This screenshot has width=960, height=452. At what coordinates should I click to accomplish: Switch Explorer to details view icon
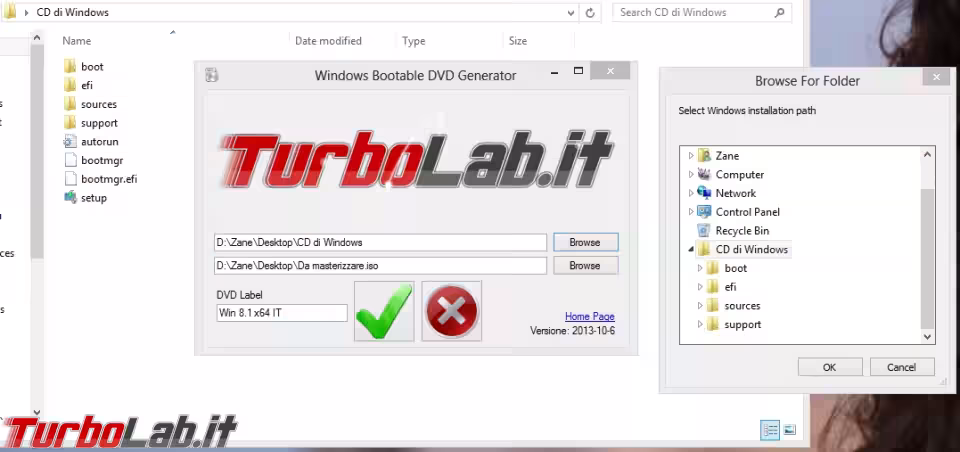(x=770, y=430)
